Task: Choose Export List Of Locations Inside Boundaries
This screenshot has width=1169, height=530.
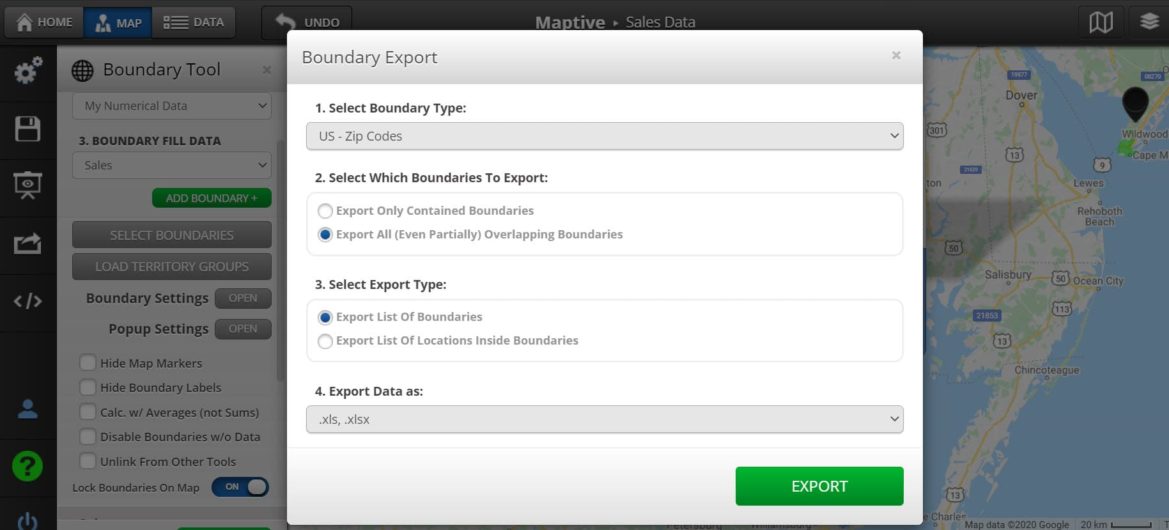Action: [325, 341]
